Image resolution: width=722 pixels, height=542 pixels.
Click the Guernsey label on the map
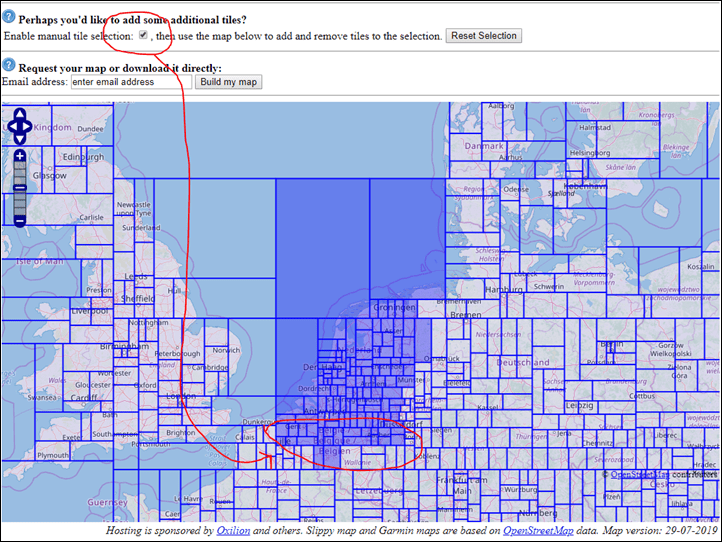pos(107,502)
